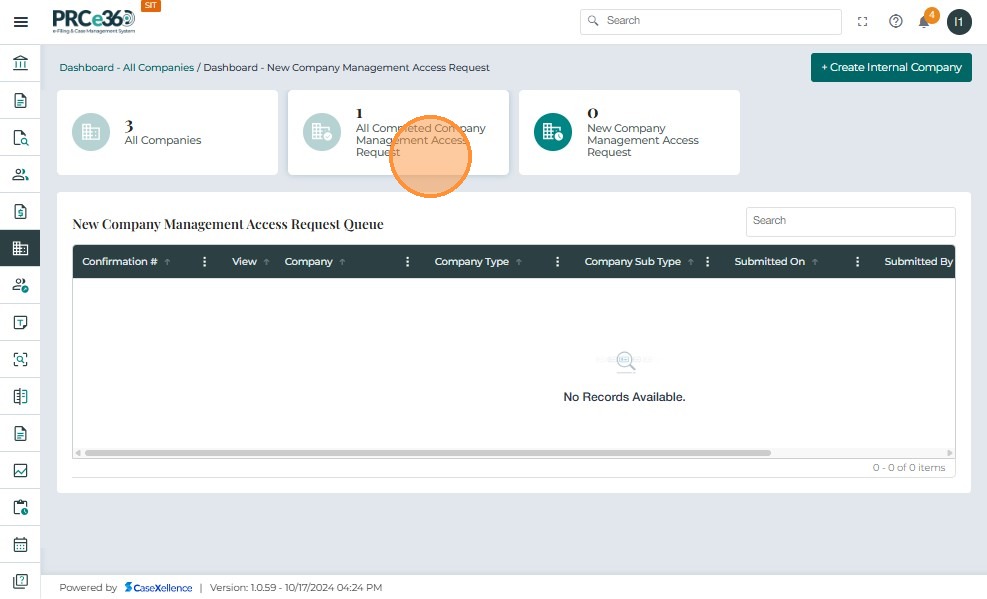
Task: Open the hamburger navigation menu
Action: pos(20,21)
